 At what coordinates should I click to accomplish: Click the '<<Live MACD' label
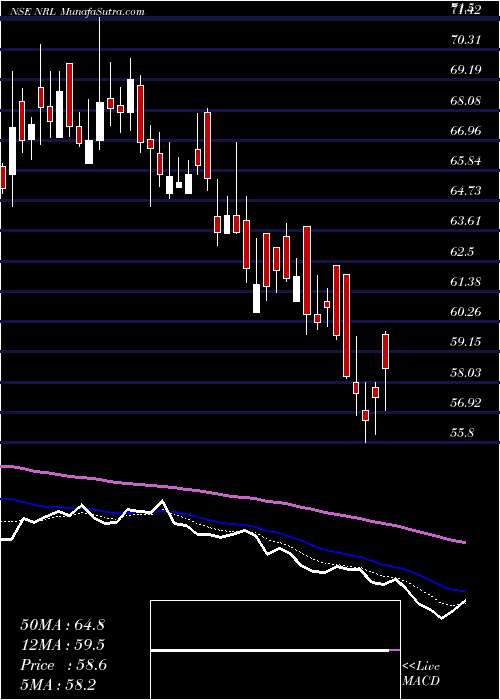pos(421,674)
